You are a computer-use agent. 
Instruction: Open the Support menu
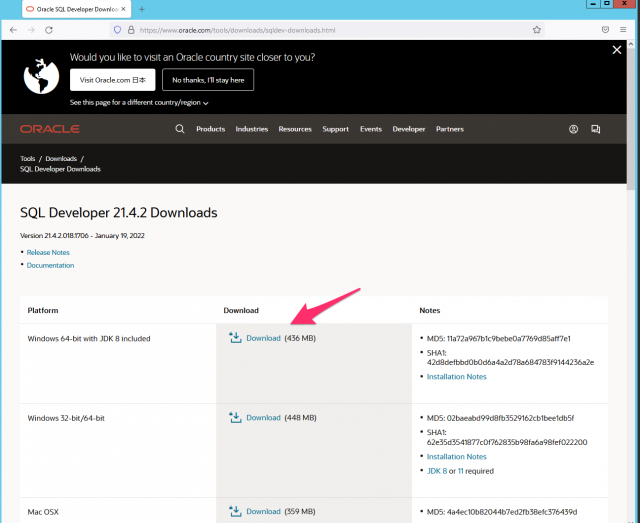336,129
